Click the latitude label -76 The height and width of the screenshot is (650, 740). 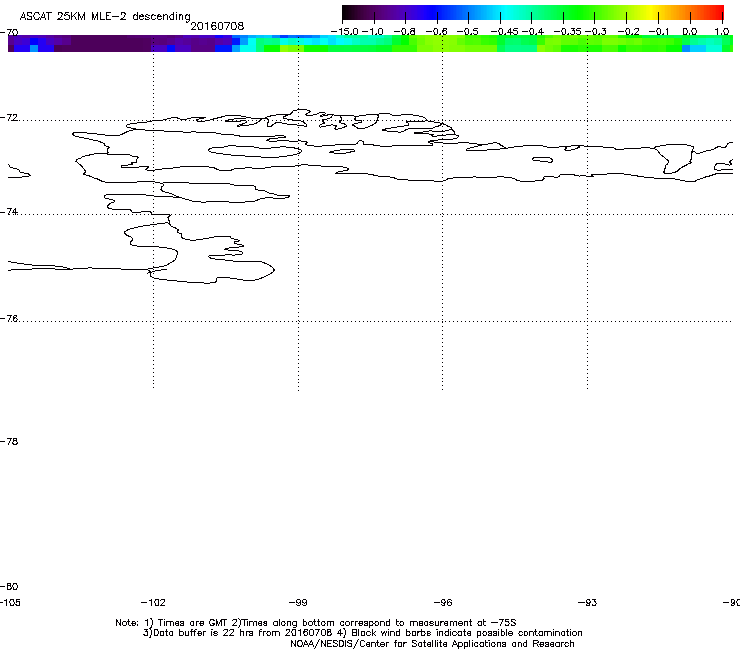click(x=9, y=319)
